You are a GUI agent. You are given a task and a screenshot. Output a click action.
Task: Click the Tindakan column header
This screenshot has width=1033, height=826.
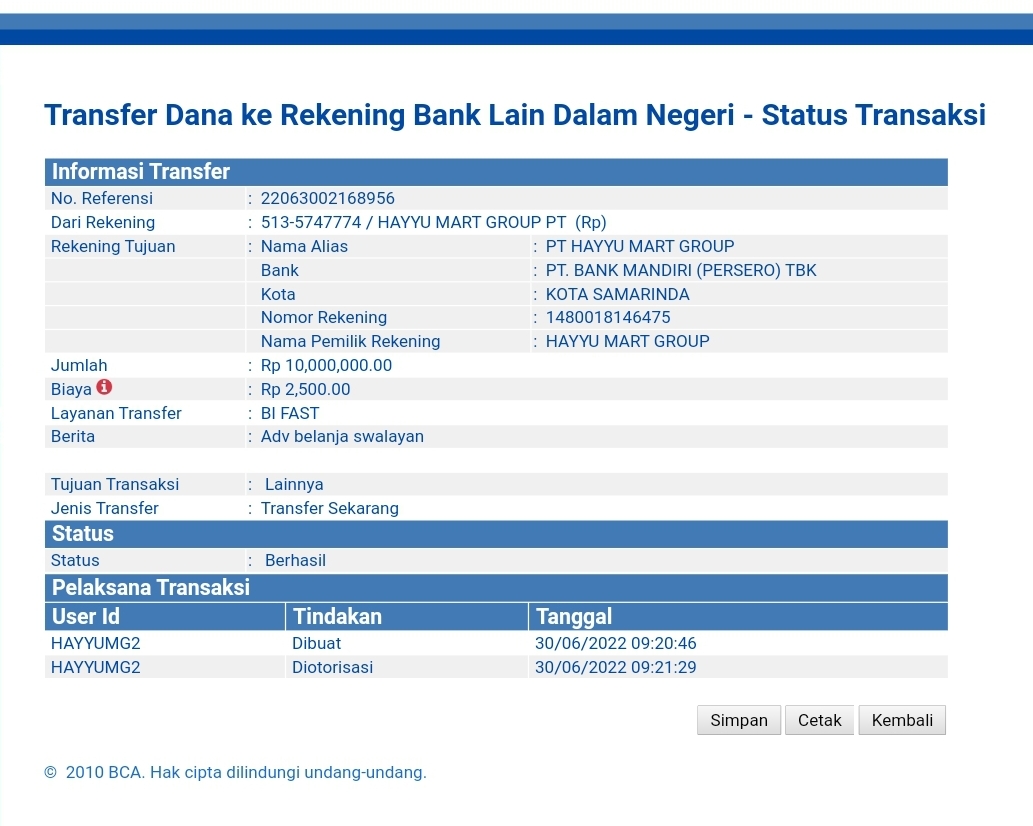(337, 616)
